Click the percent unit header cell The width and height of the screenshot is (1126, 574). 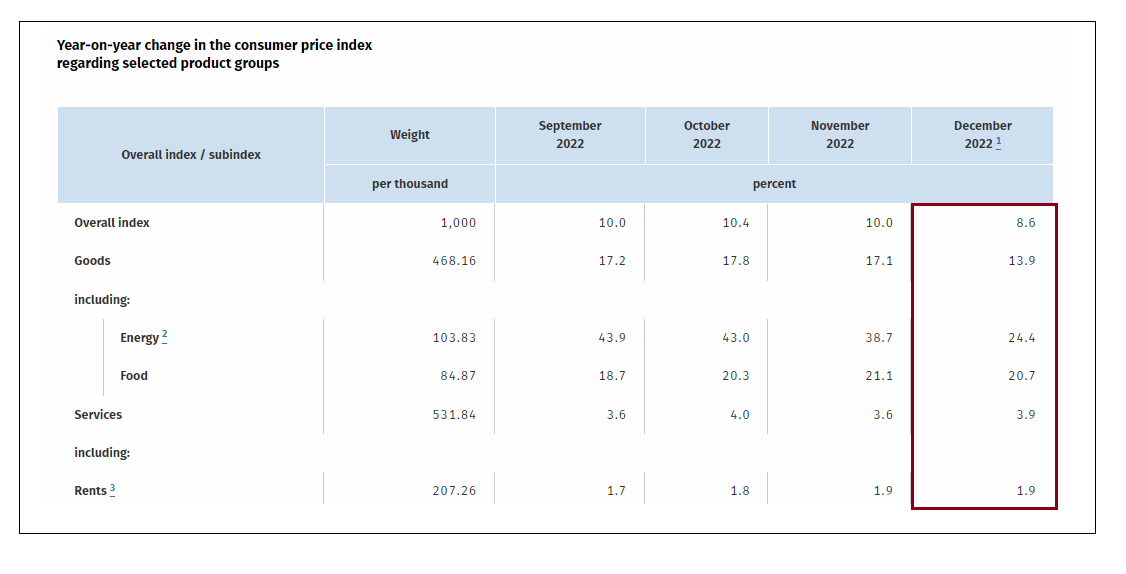pos(774,184)
